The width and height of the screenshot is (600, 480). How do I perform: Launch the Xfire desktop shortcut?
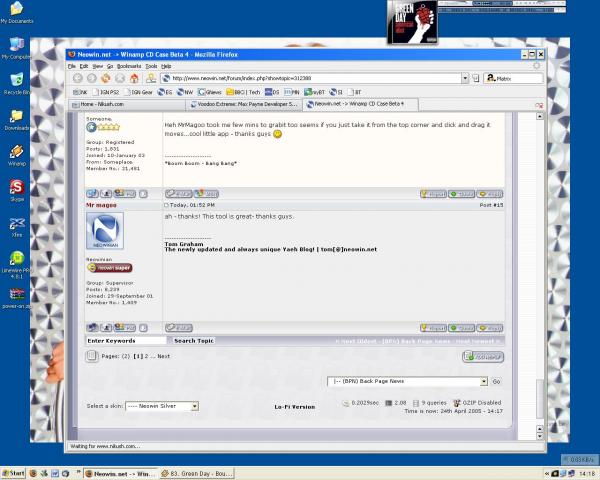coord(17,227)
